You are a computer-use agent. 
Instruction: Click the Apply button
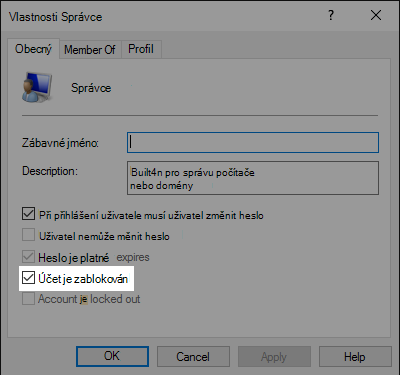click(274, 357)
